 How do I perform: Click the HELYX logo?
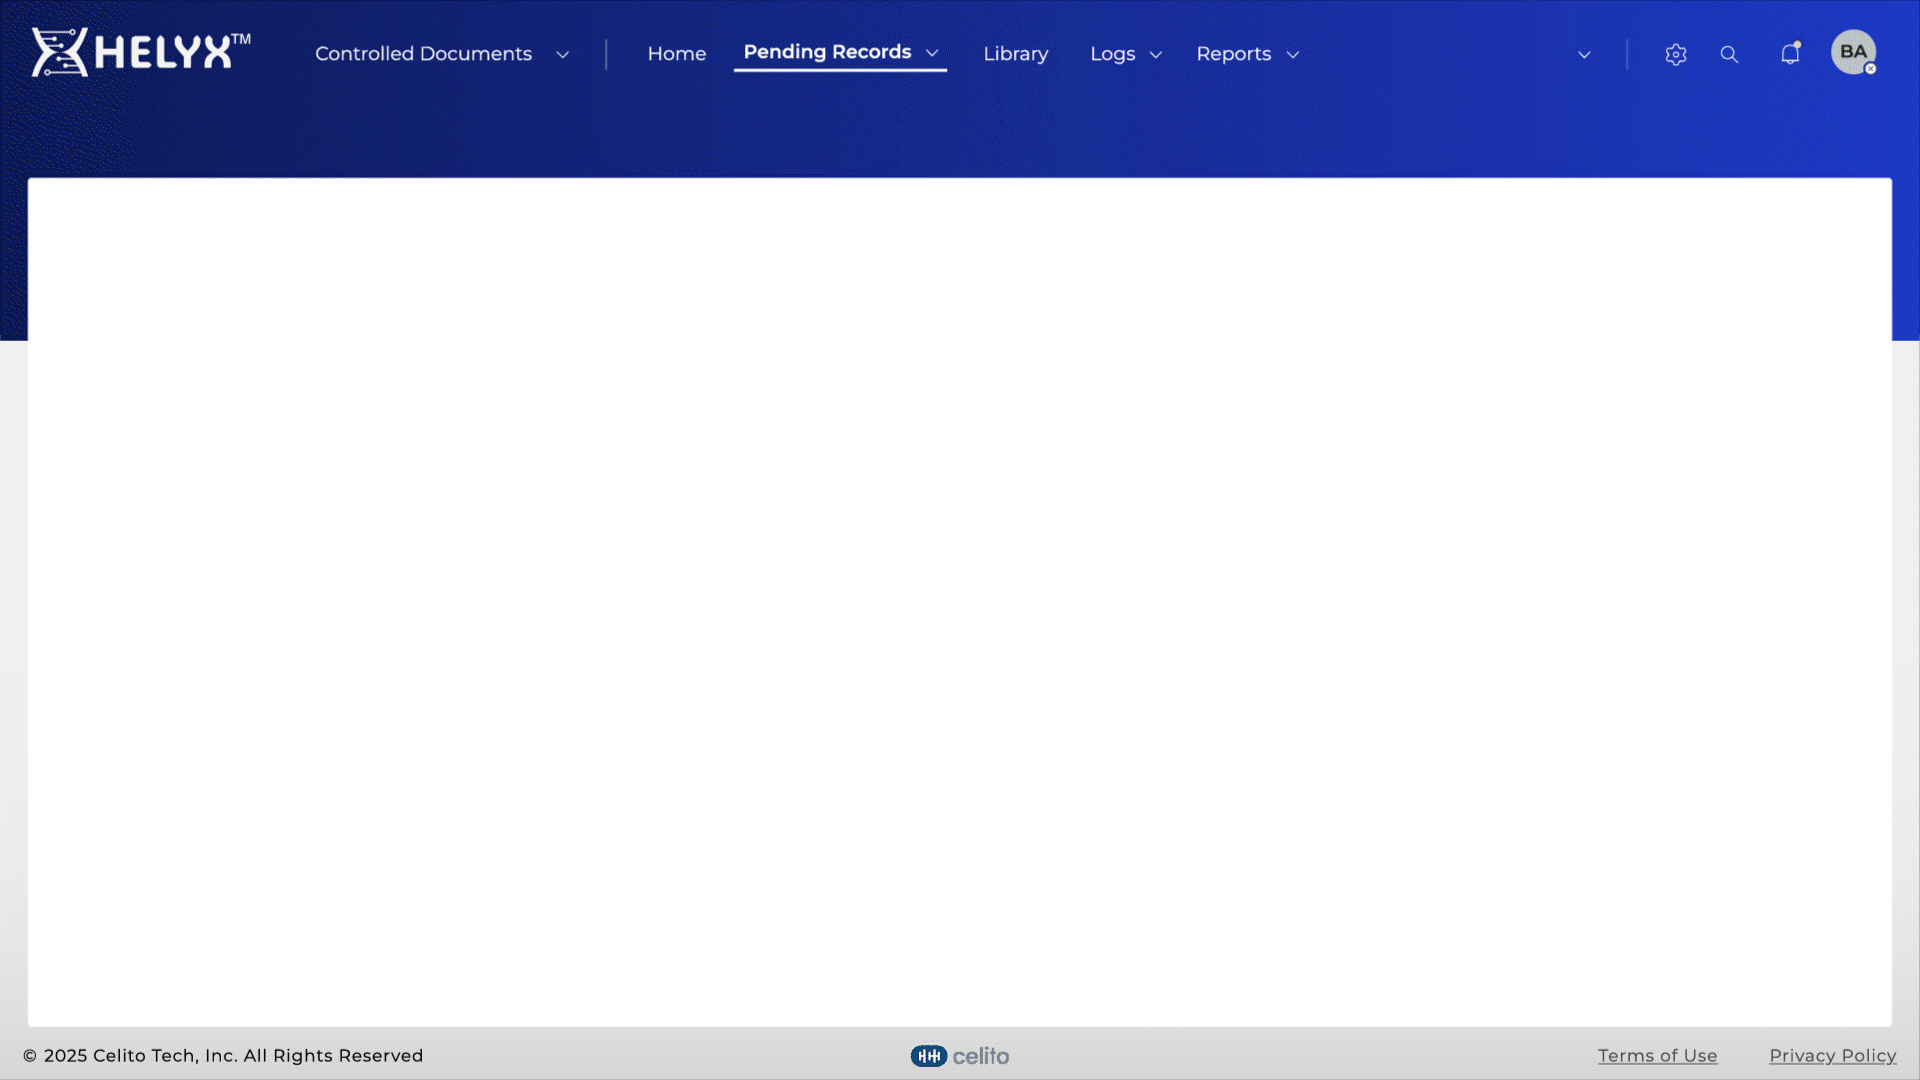click(140, 52)
